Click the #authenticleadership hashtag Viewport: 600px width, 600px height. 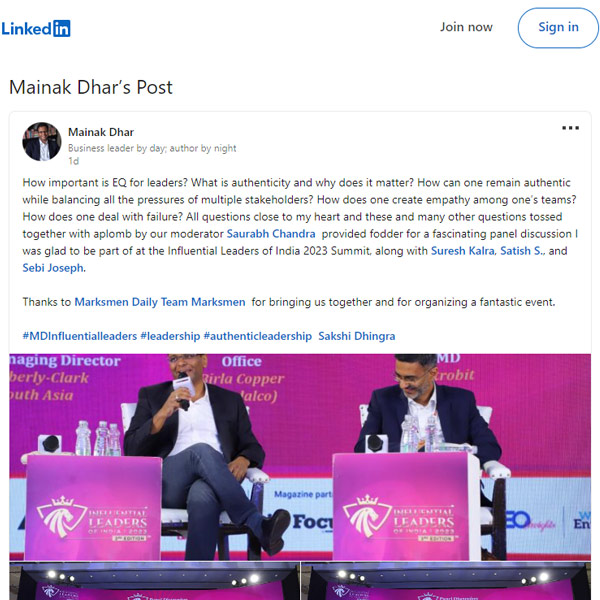point(258,336)
